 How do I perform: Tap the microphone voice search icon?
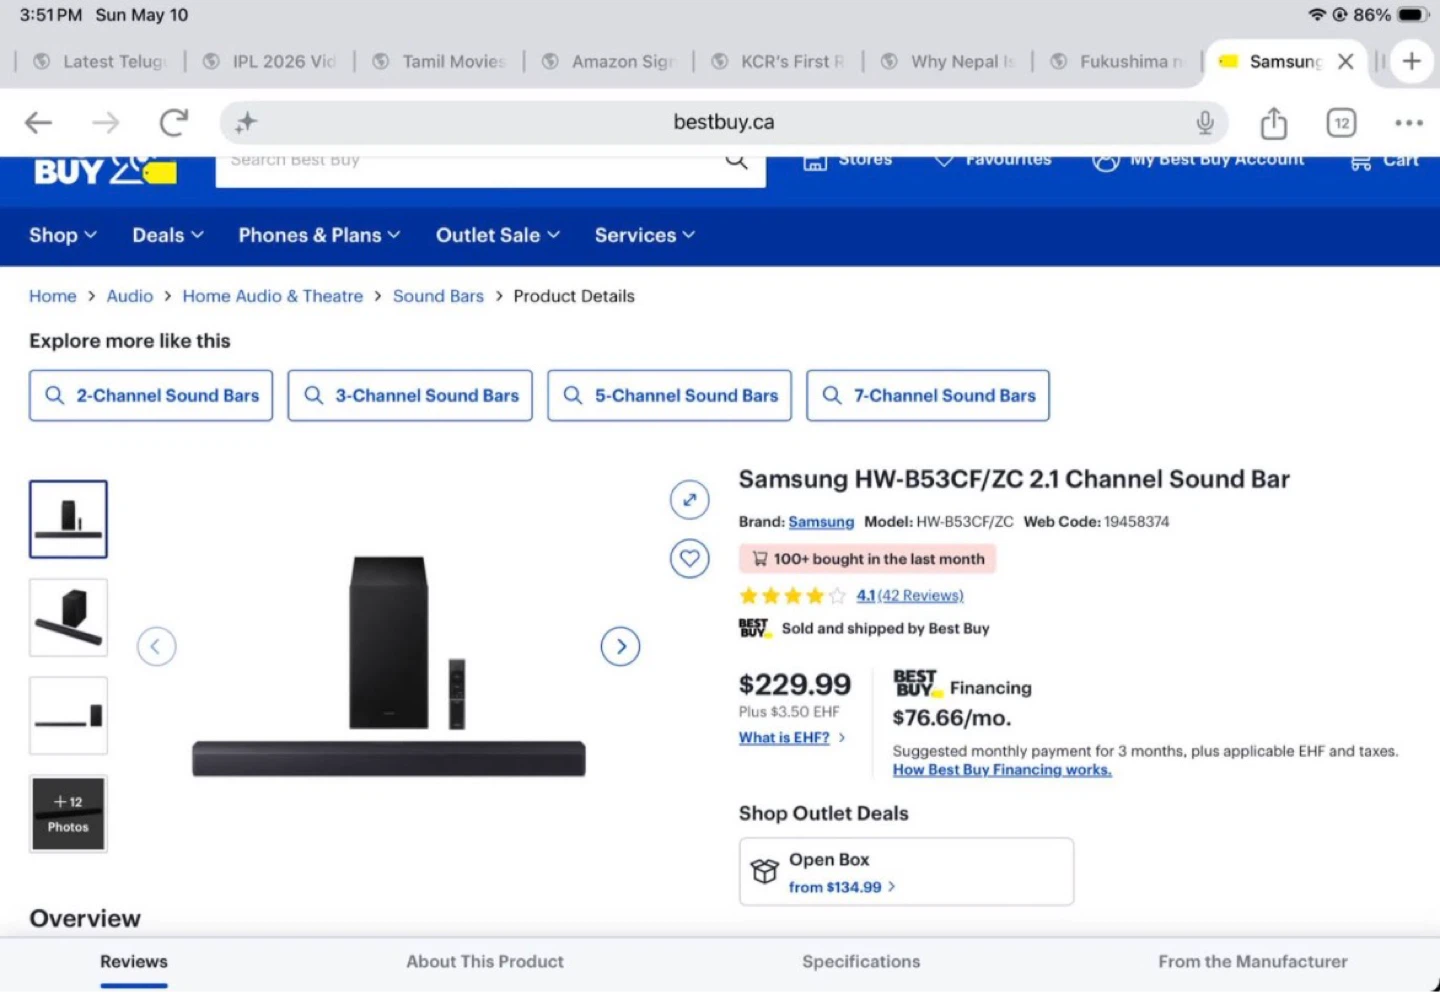1205,123
